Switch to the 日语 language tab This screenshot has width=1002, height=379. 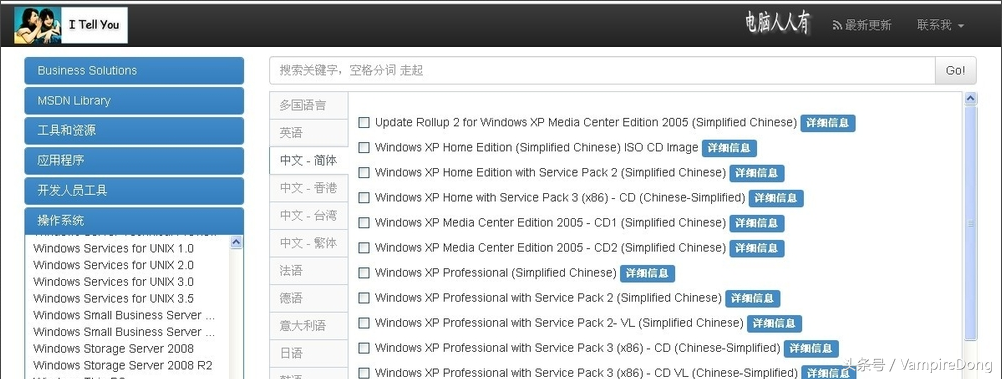pos(309,353)
